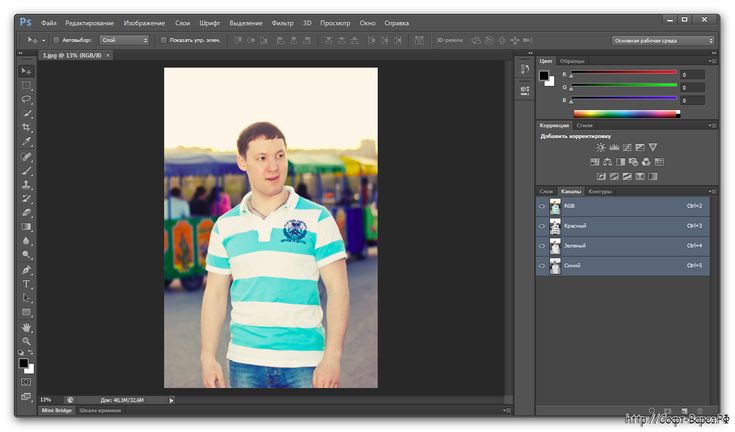The image size is (735, 432).
Task: Open the Mini Bridge panel tab
Action: [x=55, y=411]
